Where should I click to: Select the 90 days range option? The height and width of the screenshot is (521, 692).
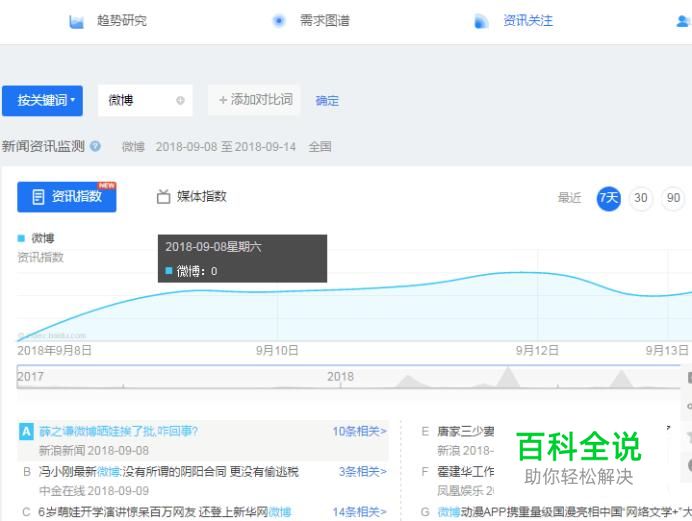pyautogui.click(x=673, y=198)
